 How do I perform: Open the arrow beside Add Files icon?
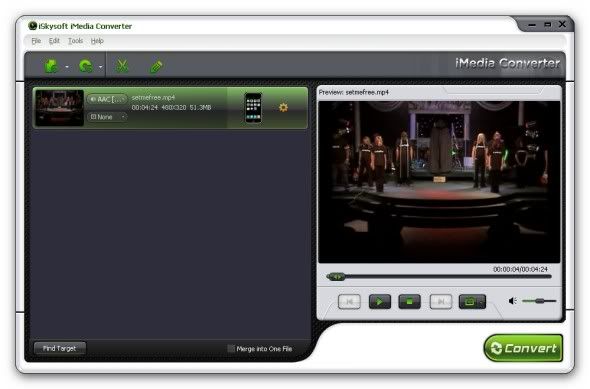67,67
